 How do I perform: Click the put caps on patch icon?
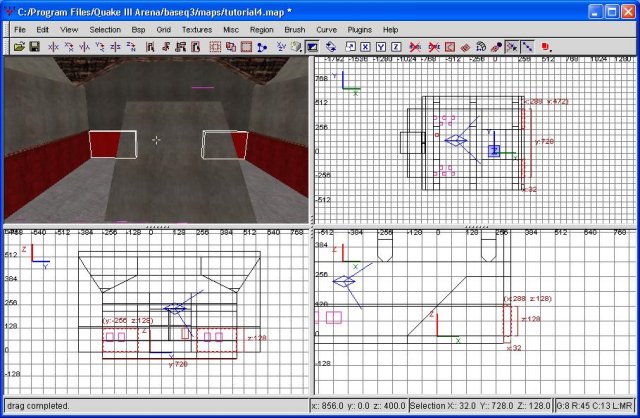tap(496, 47)
